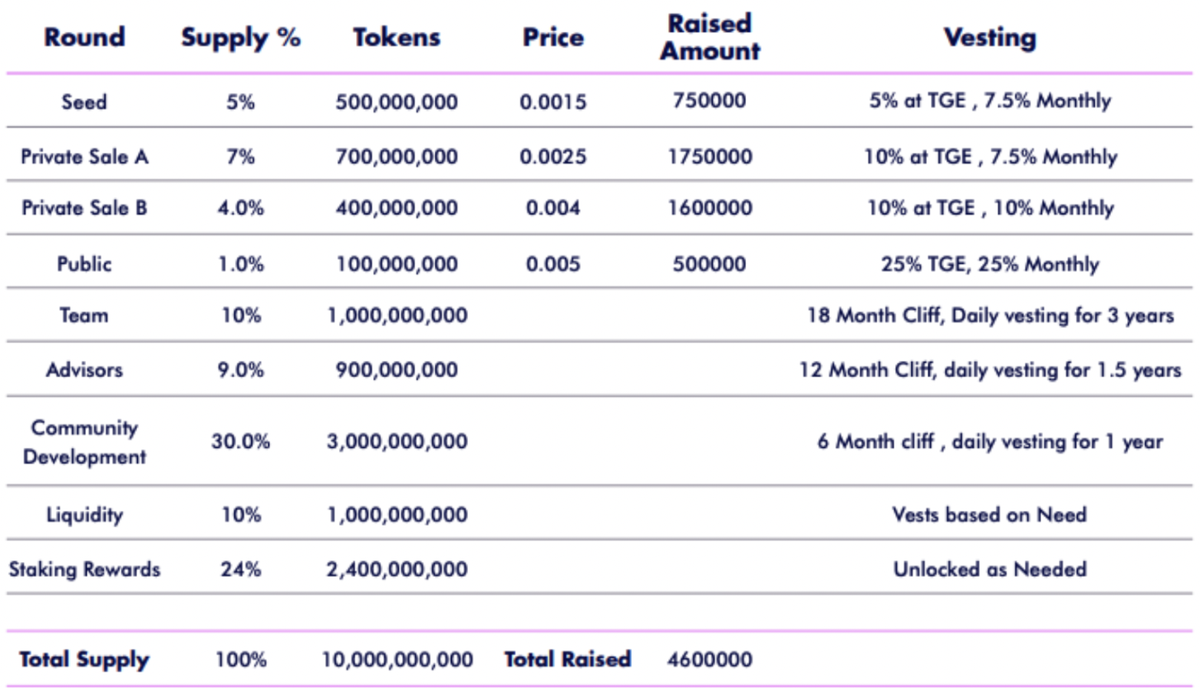Viewport: 1200px width, 688px height.
Task: Select the Tokens column header
Action: tap(397, 38)
